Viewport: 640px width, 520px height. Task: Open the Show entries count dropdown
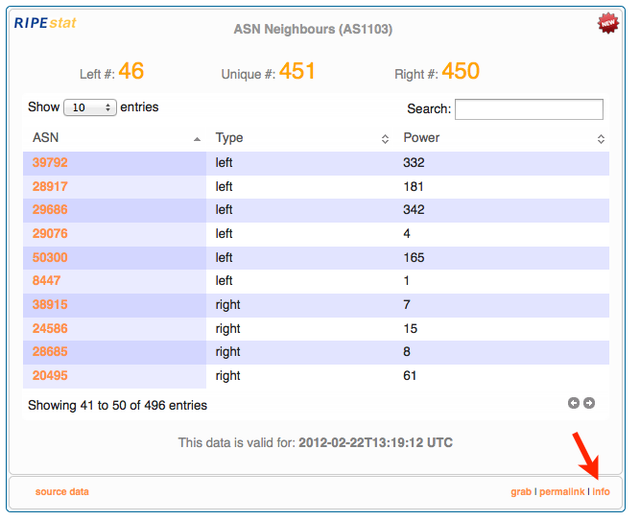click(90, 107)
